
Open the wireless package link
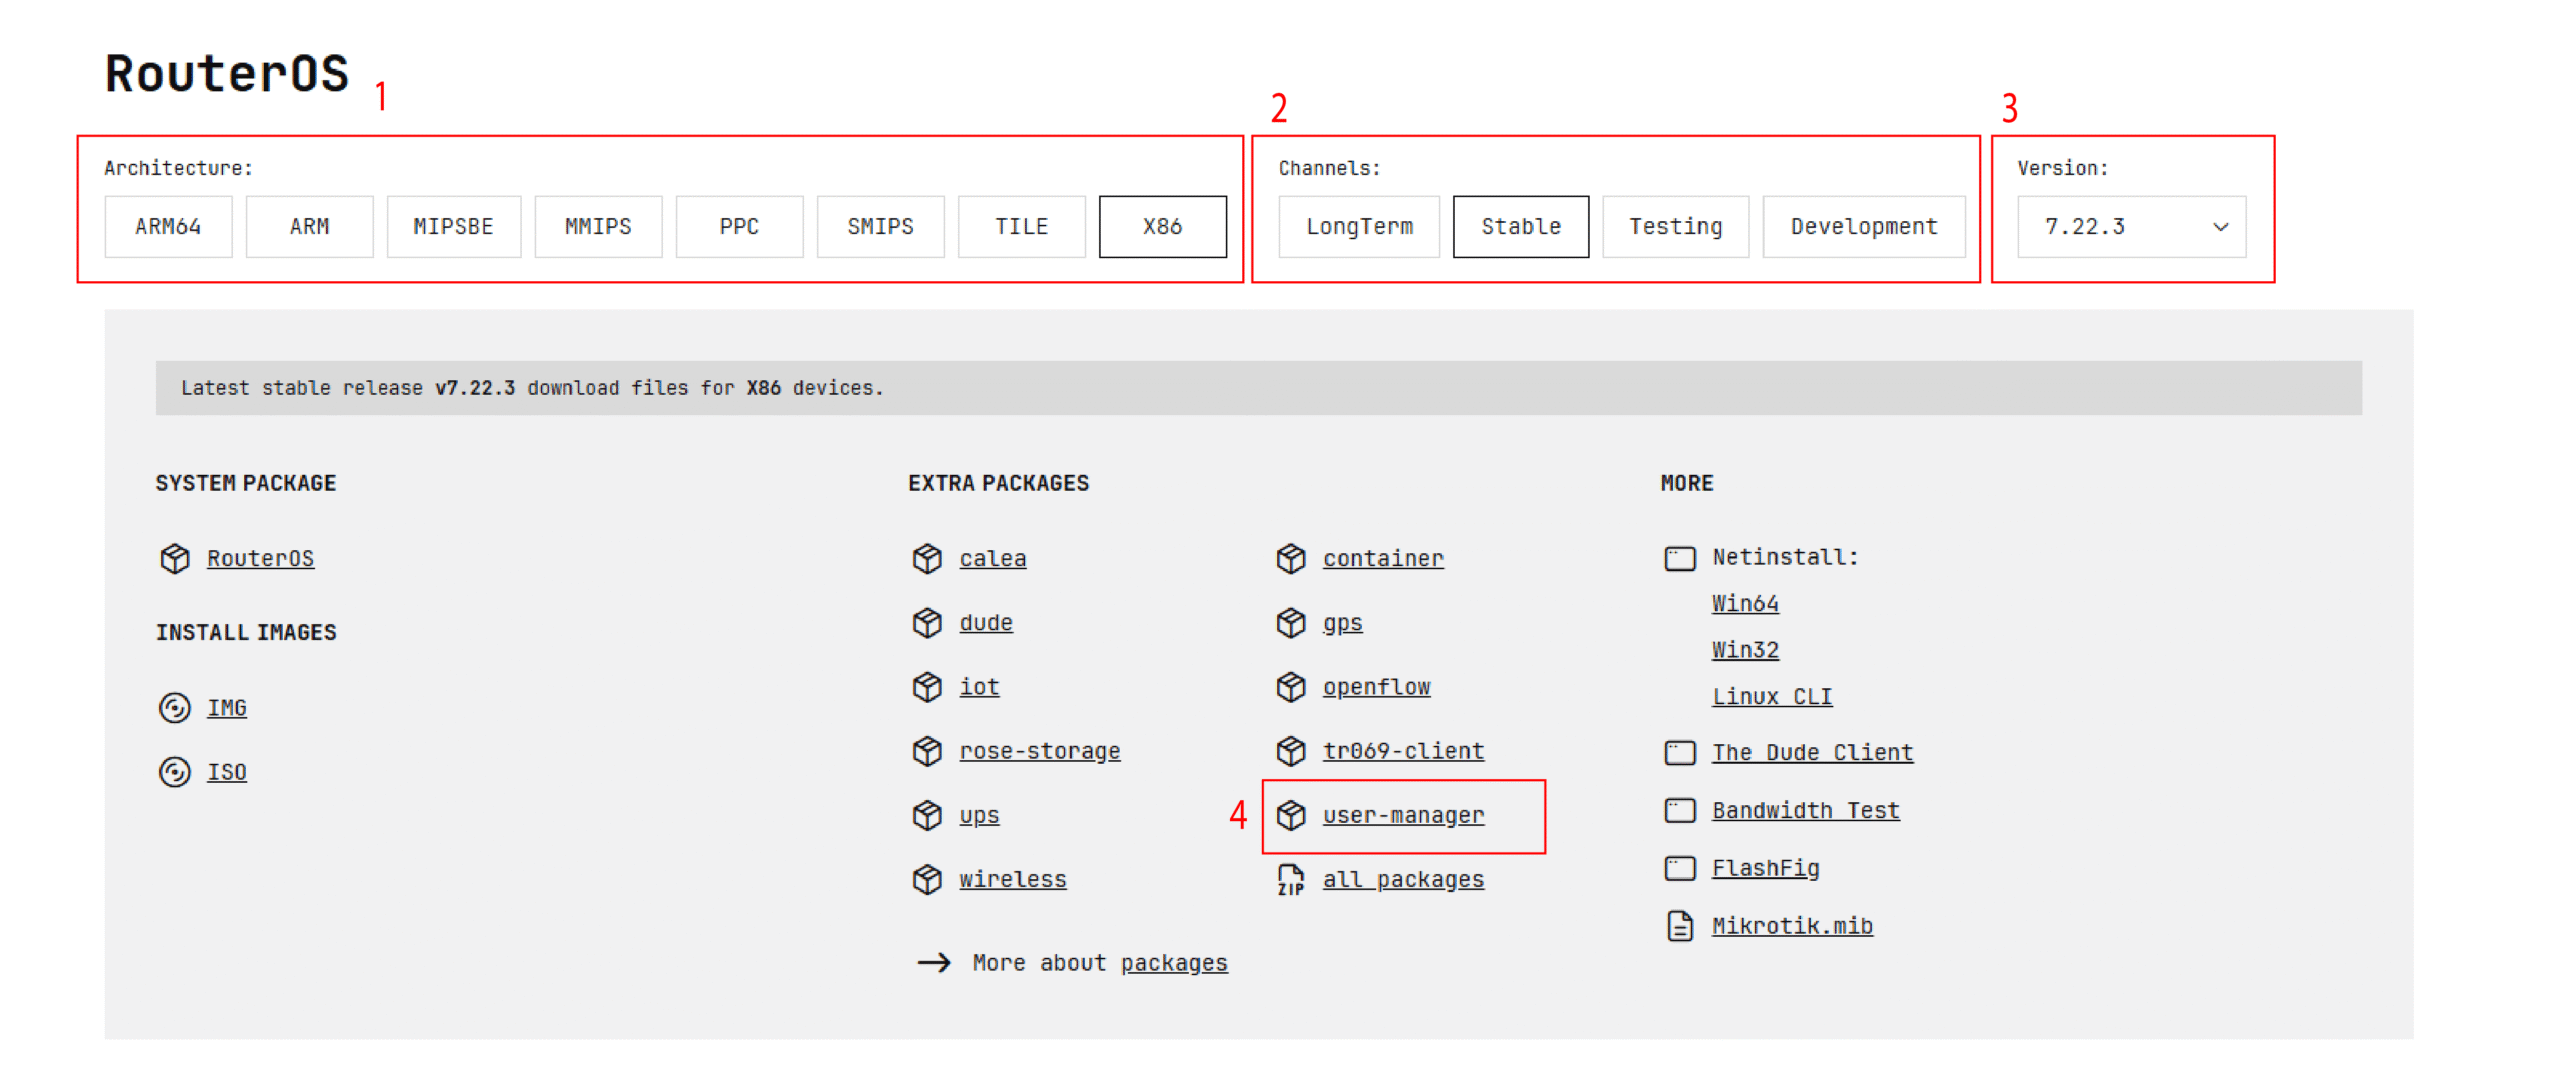[x=1013, y=879]
